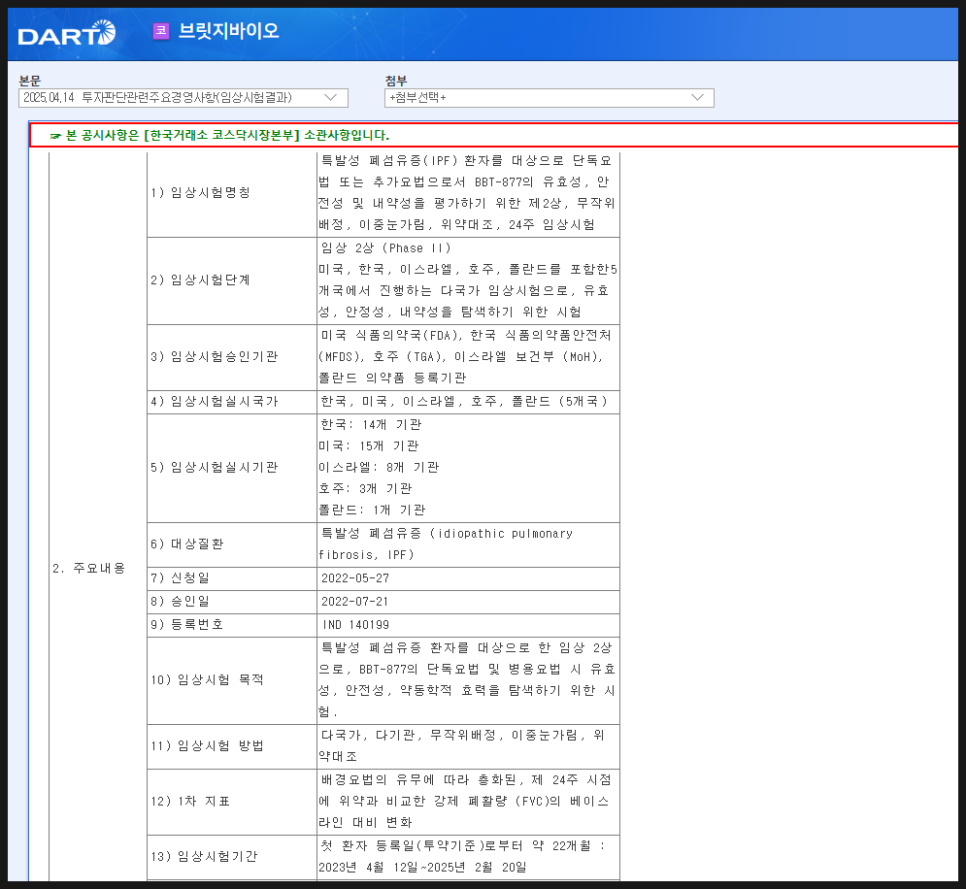The height and width of the screenshot is (889, 966).
Task: Click the 브릿지바이오 company name header
Action: (x=229, y=30)
